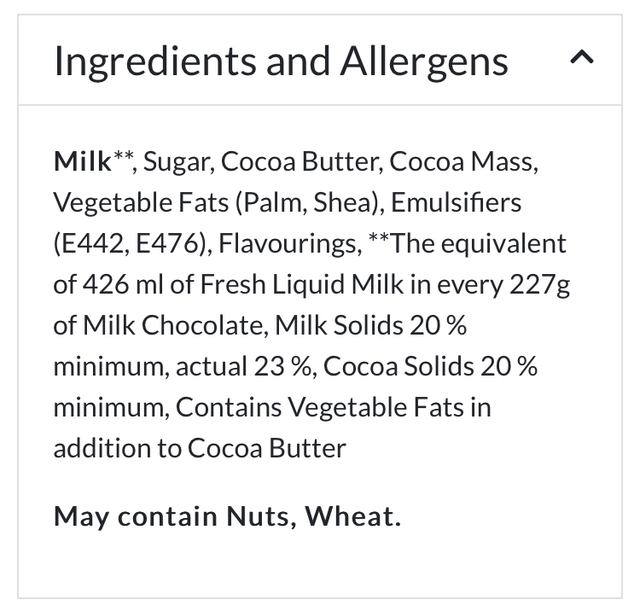Viewport: 640px width, 606px height.
Task: Click the Wheat allergen word
Action: point(352,517)
